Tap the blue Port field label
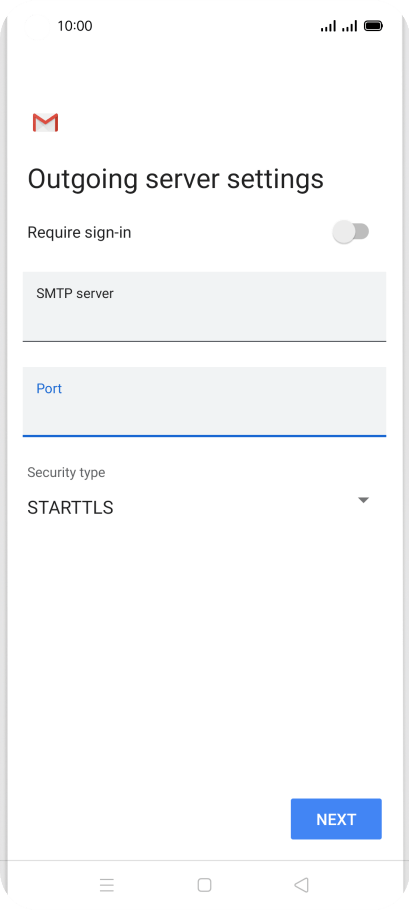Image resolution: width=409 pixels, height=910 pixels. coord(49,389)
